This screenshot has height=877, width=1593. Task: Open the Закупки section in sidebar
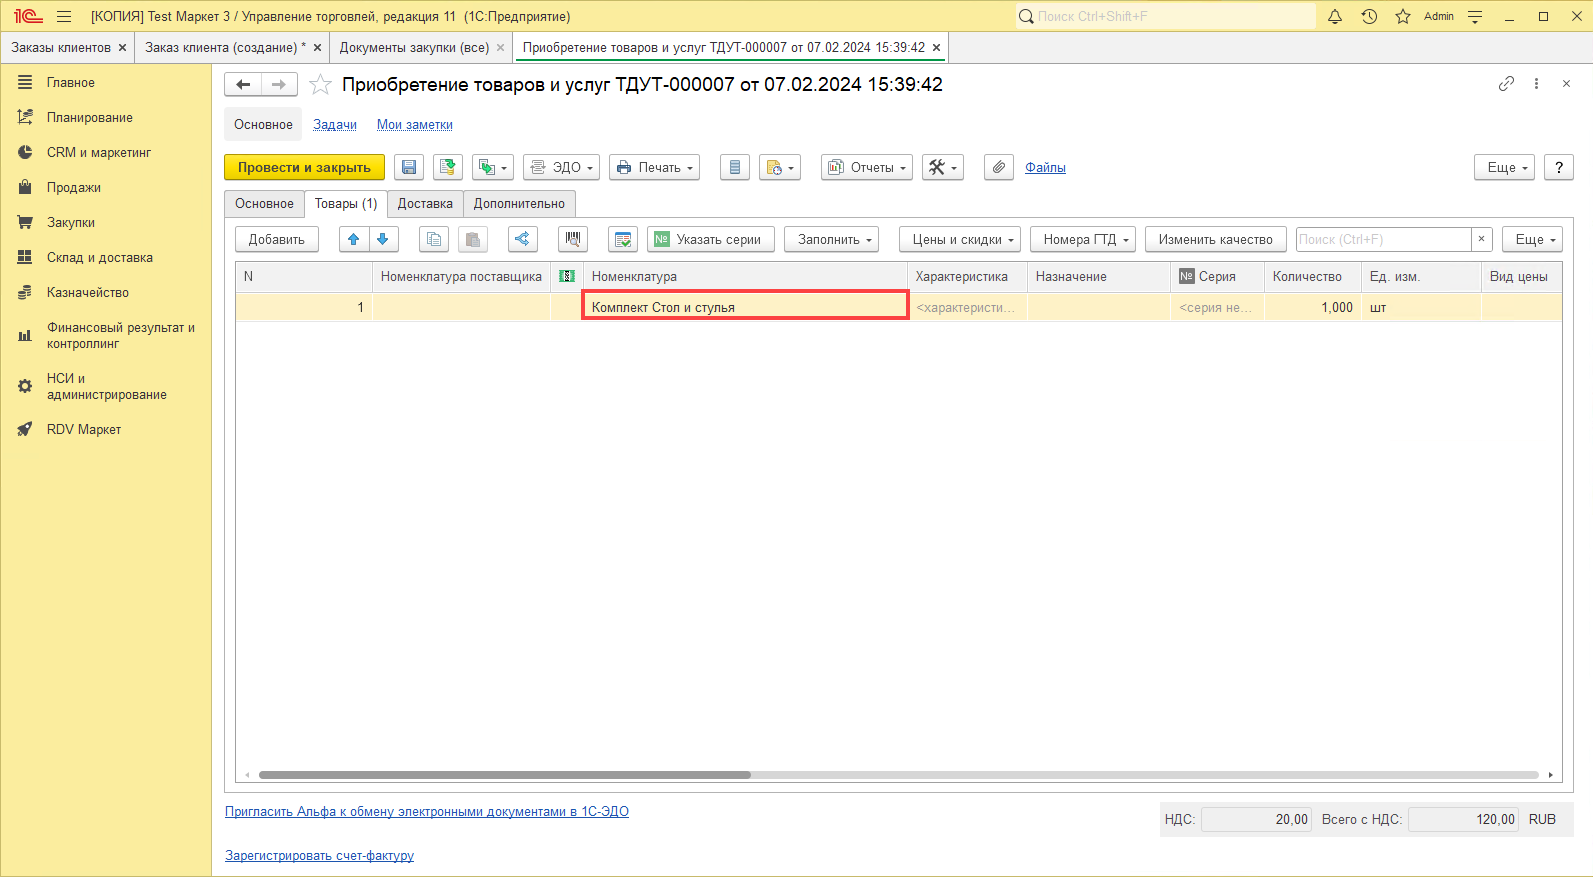point(106,223)
